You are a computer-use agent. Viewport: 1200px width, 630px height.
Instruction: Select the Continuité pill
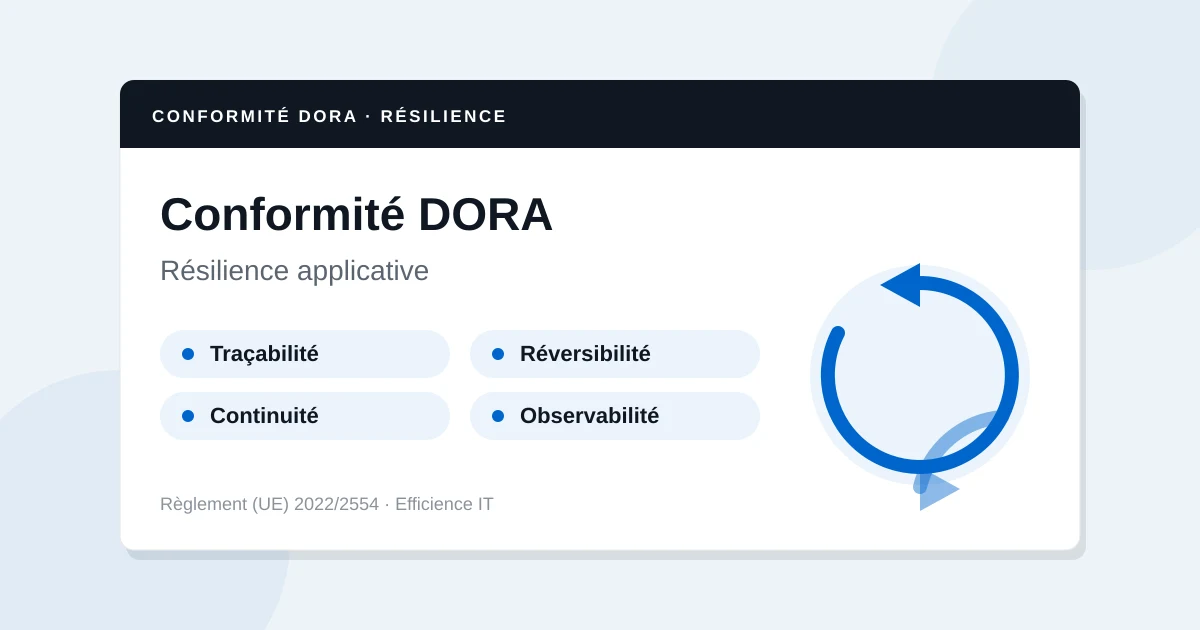coord(305,416)
